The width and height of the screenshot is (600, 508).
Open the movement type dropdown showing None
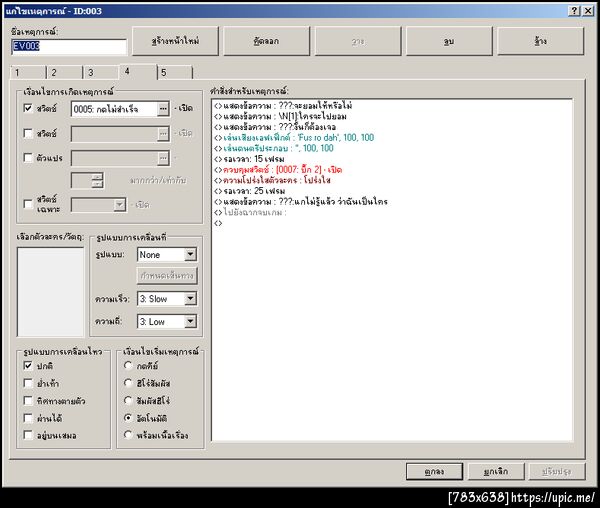point(167,255)
